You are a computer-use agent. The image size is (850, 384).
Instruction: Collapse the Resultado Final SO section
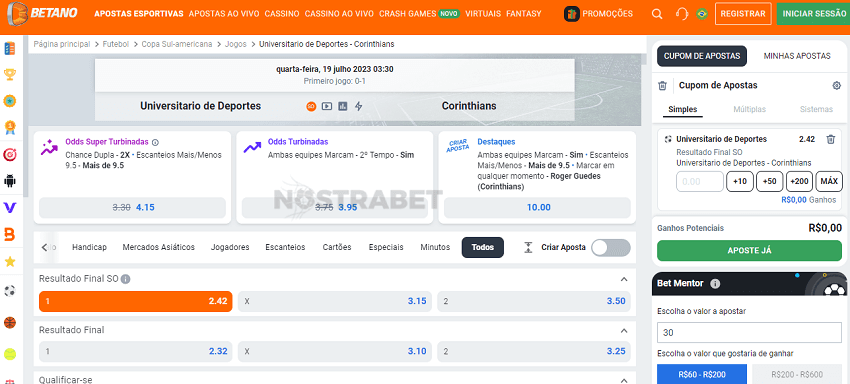624,279
